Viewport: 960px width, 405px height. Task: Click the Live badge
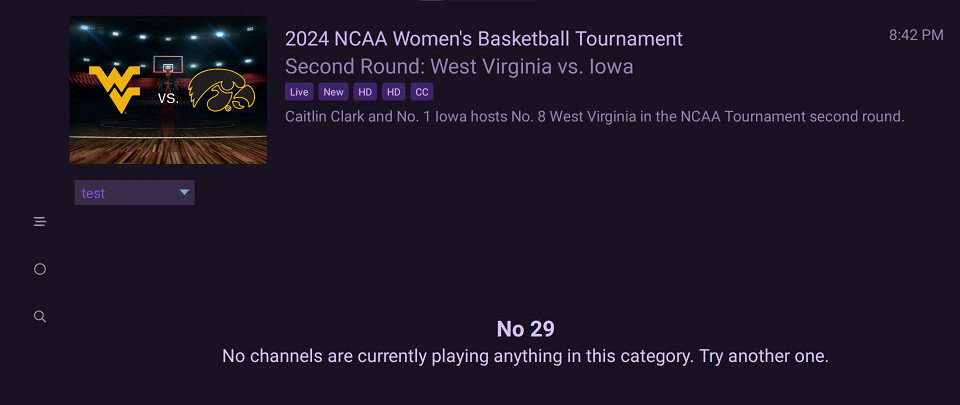click(x=299, y=92)
